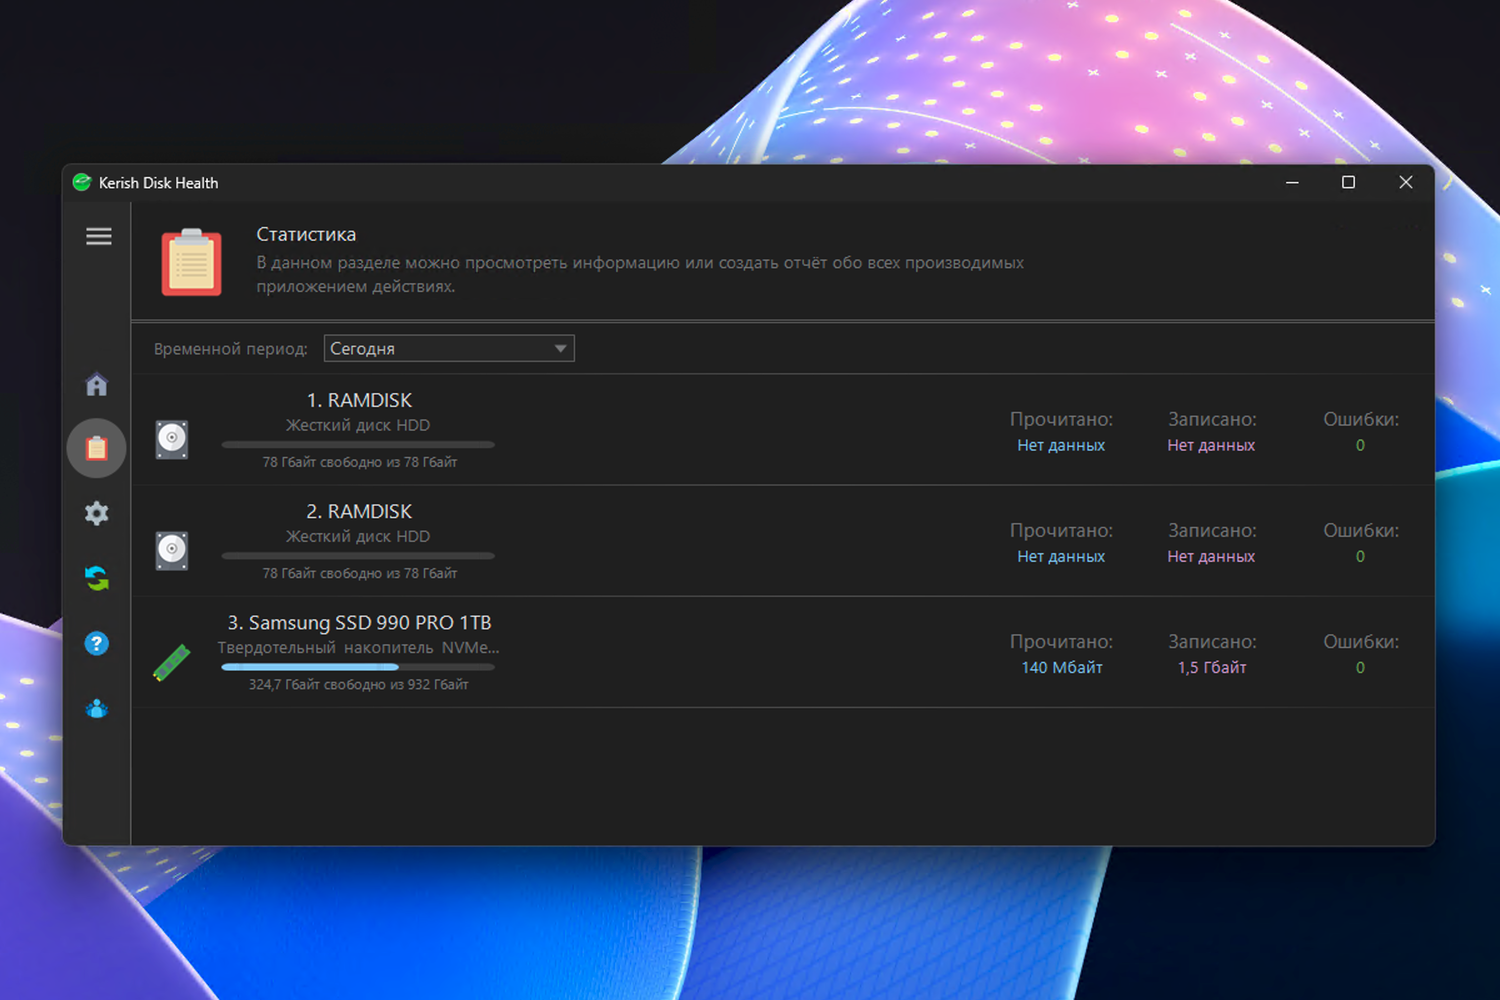
Task: Open the hamburger menu in the sidebar
Action: (x=98, y=236)
